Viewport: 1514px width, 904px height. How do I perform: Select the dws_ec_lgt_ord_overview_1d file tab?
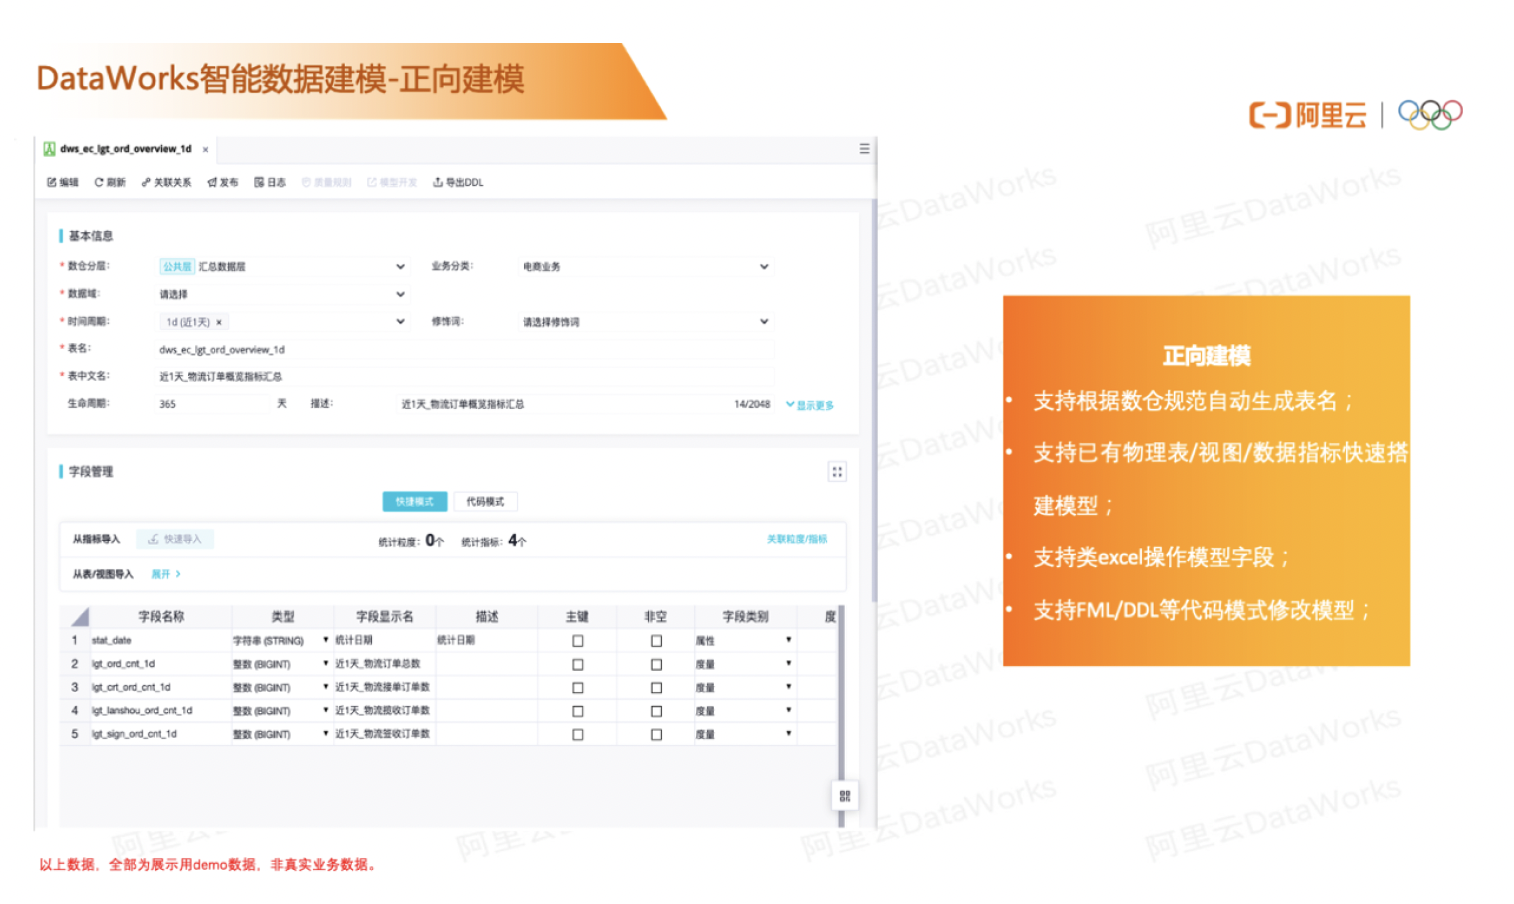[x=125, y=149]
